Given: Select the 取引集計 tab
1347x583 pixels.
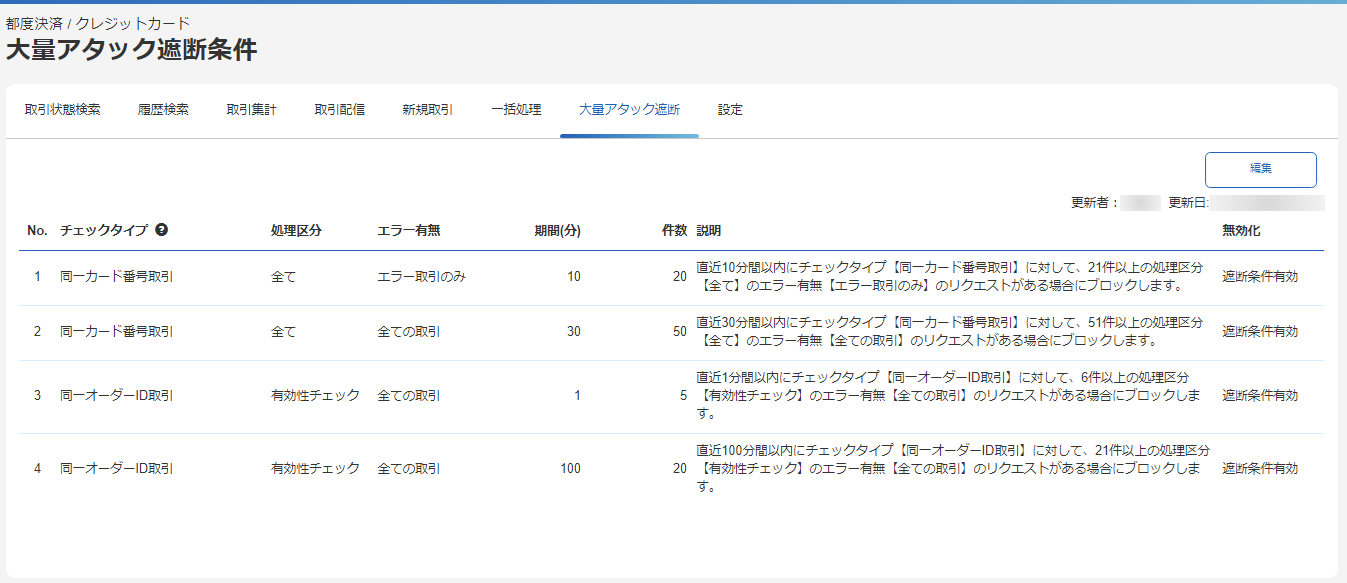Looking at the screenshot, I should (250, 110).
